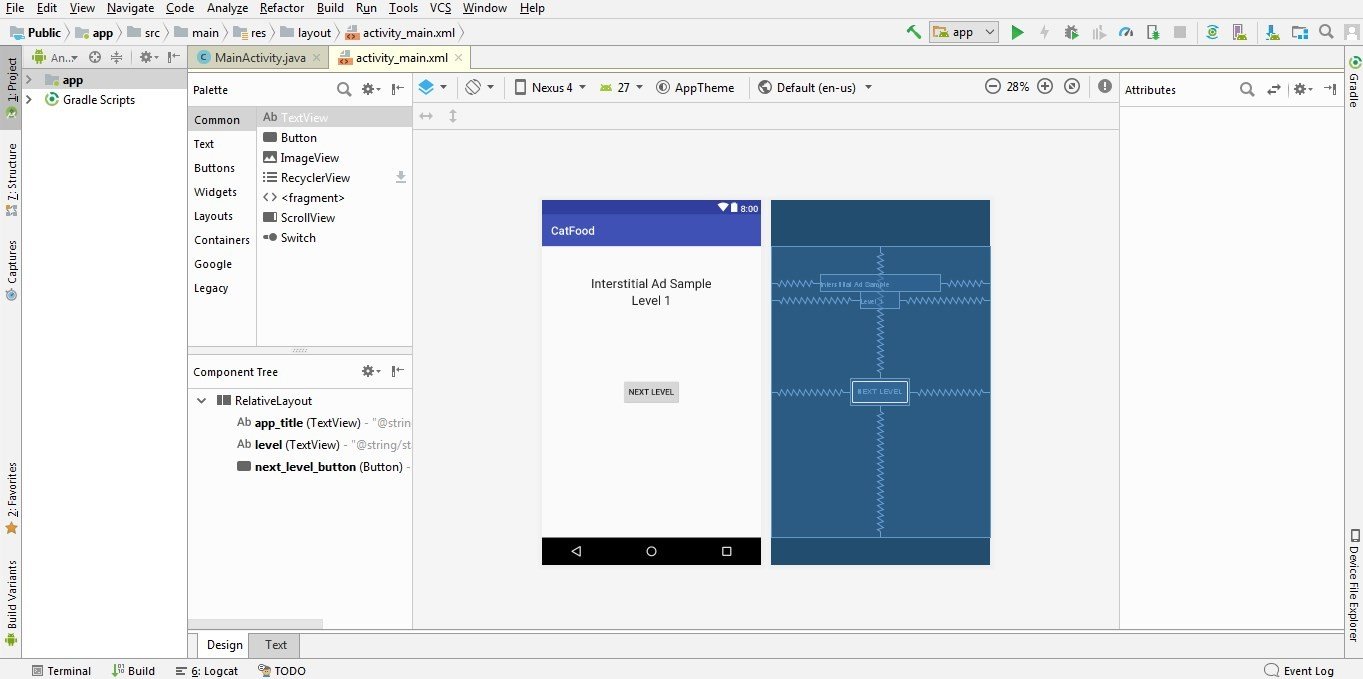Image resolution: width=1363 pixels, height=679 pixels.
Task: Click the Zoom to Fit Screen icon
Action: 1072,87
